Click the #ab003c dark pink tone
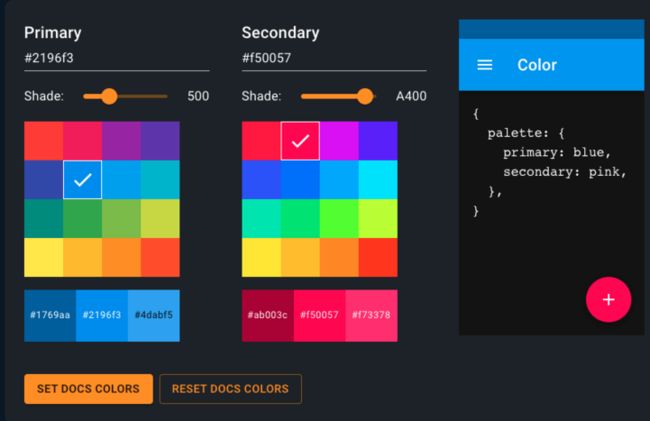The width and height of the screenshot is (650, 421). (267, 315)
